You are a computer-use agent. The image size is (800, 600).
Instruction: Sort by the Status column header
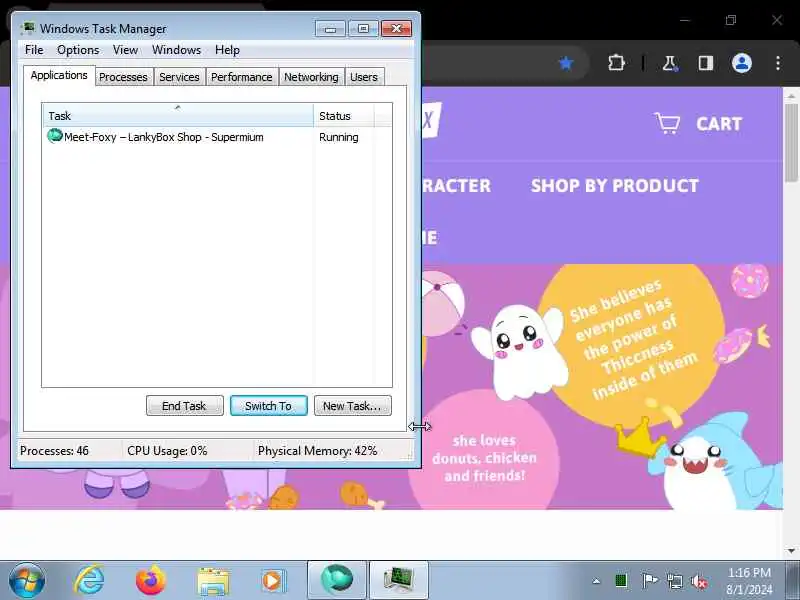[344, 115]
